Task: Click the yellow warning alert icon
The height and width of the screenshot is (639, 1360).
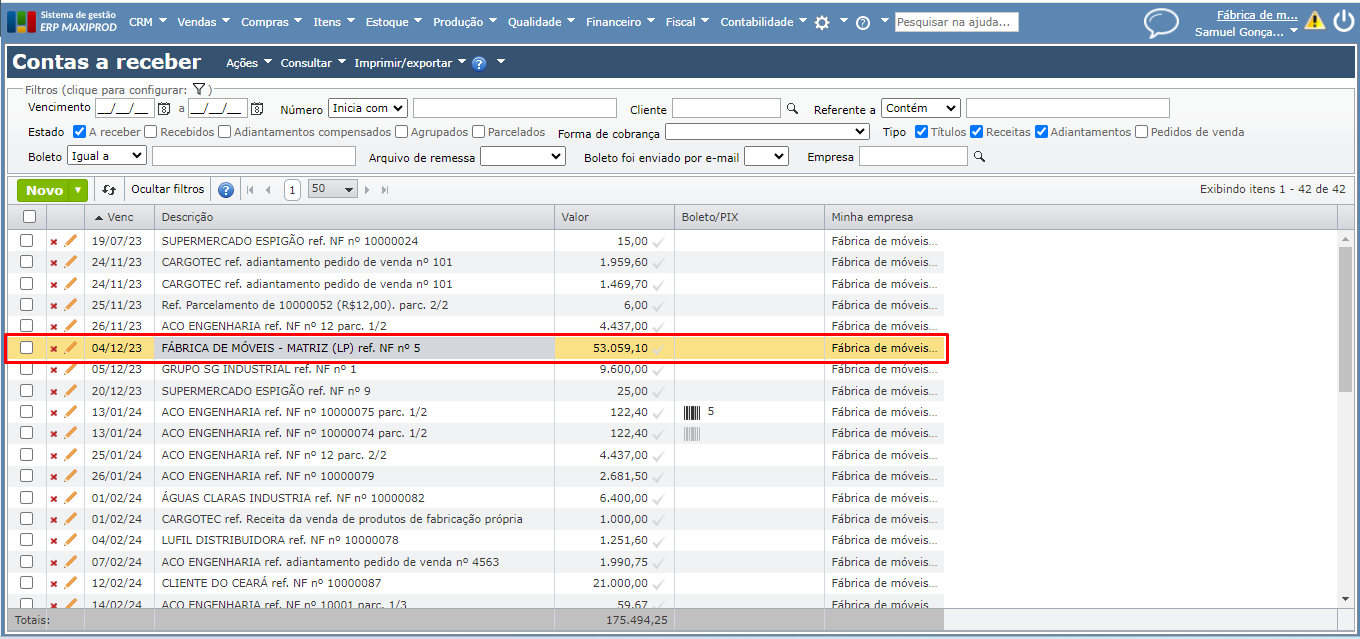Action: [x=1314, y=21]
